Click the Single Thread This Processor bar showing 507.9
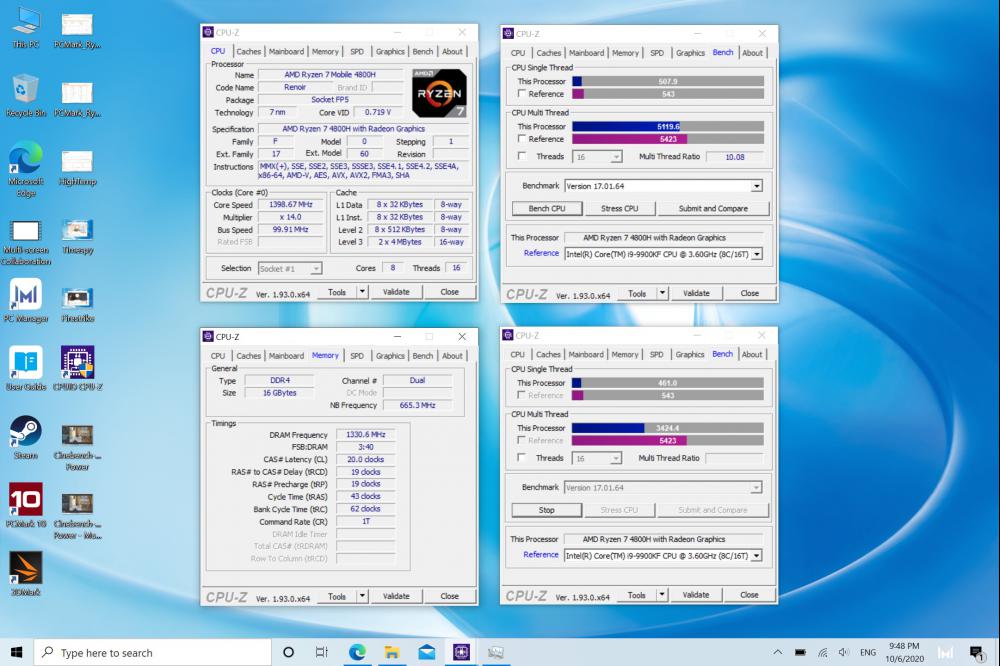This screenshot has height=666, width=1000. tap(668, 82)
